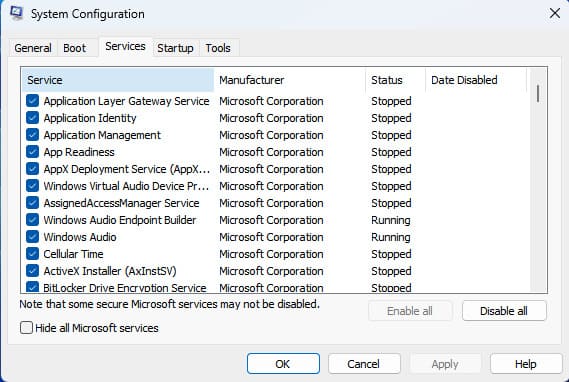
Task: Toggle the Cellular Time checkbox
Action: pyautogui.click(x=32, y=254)
